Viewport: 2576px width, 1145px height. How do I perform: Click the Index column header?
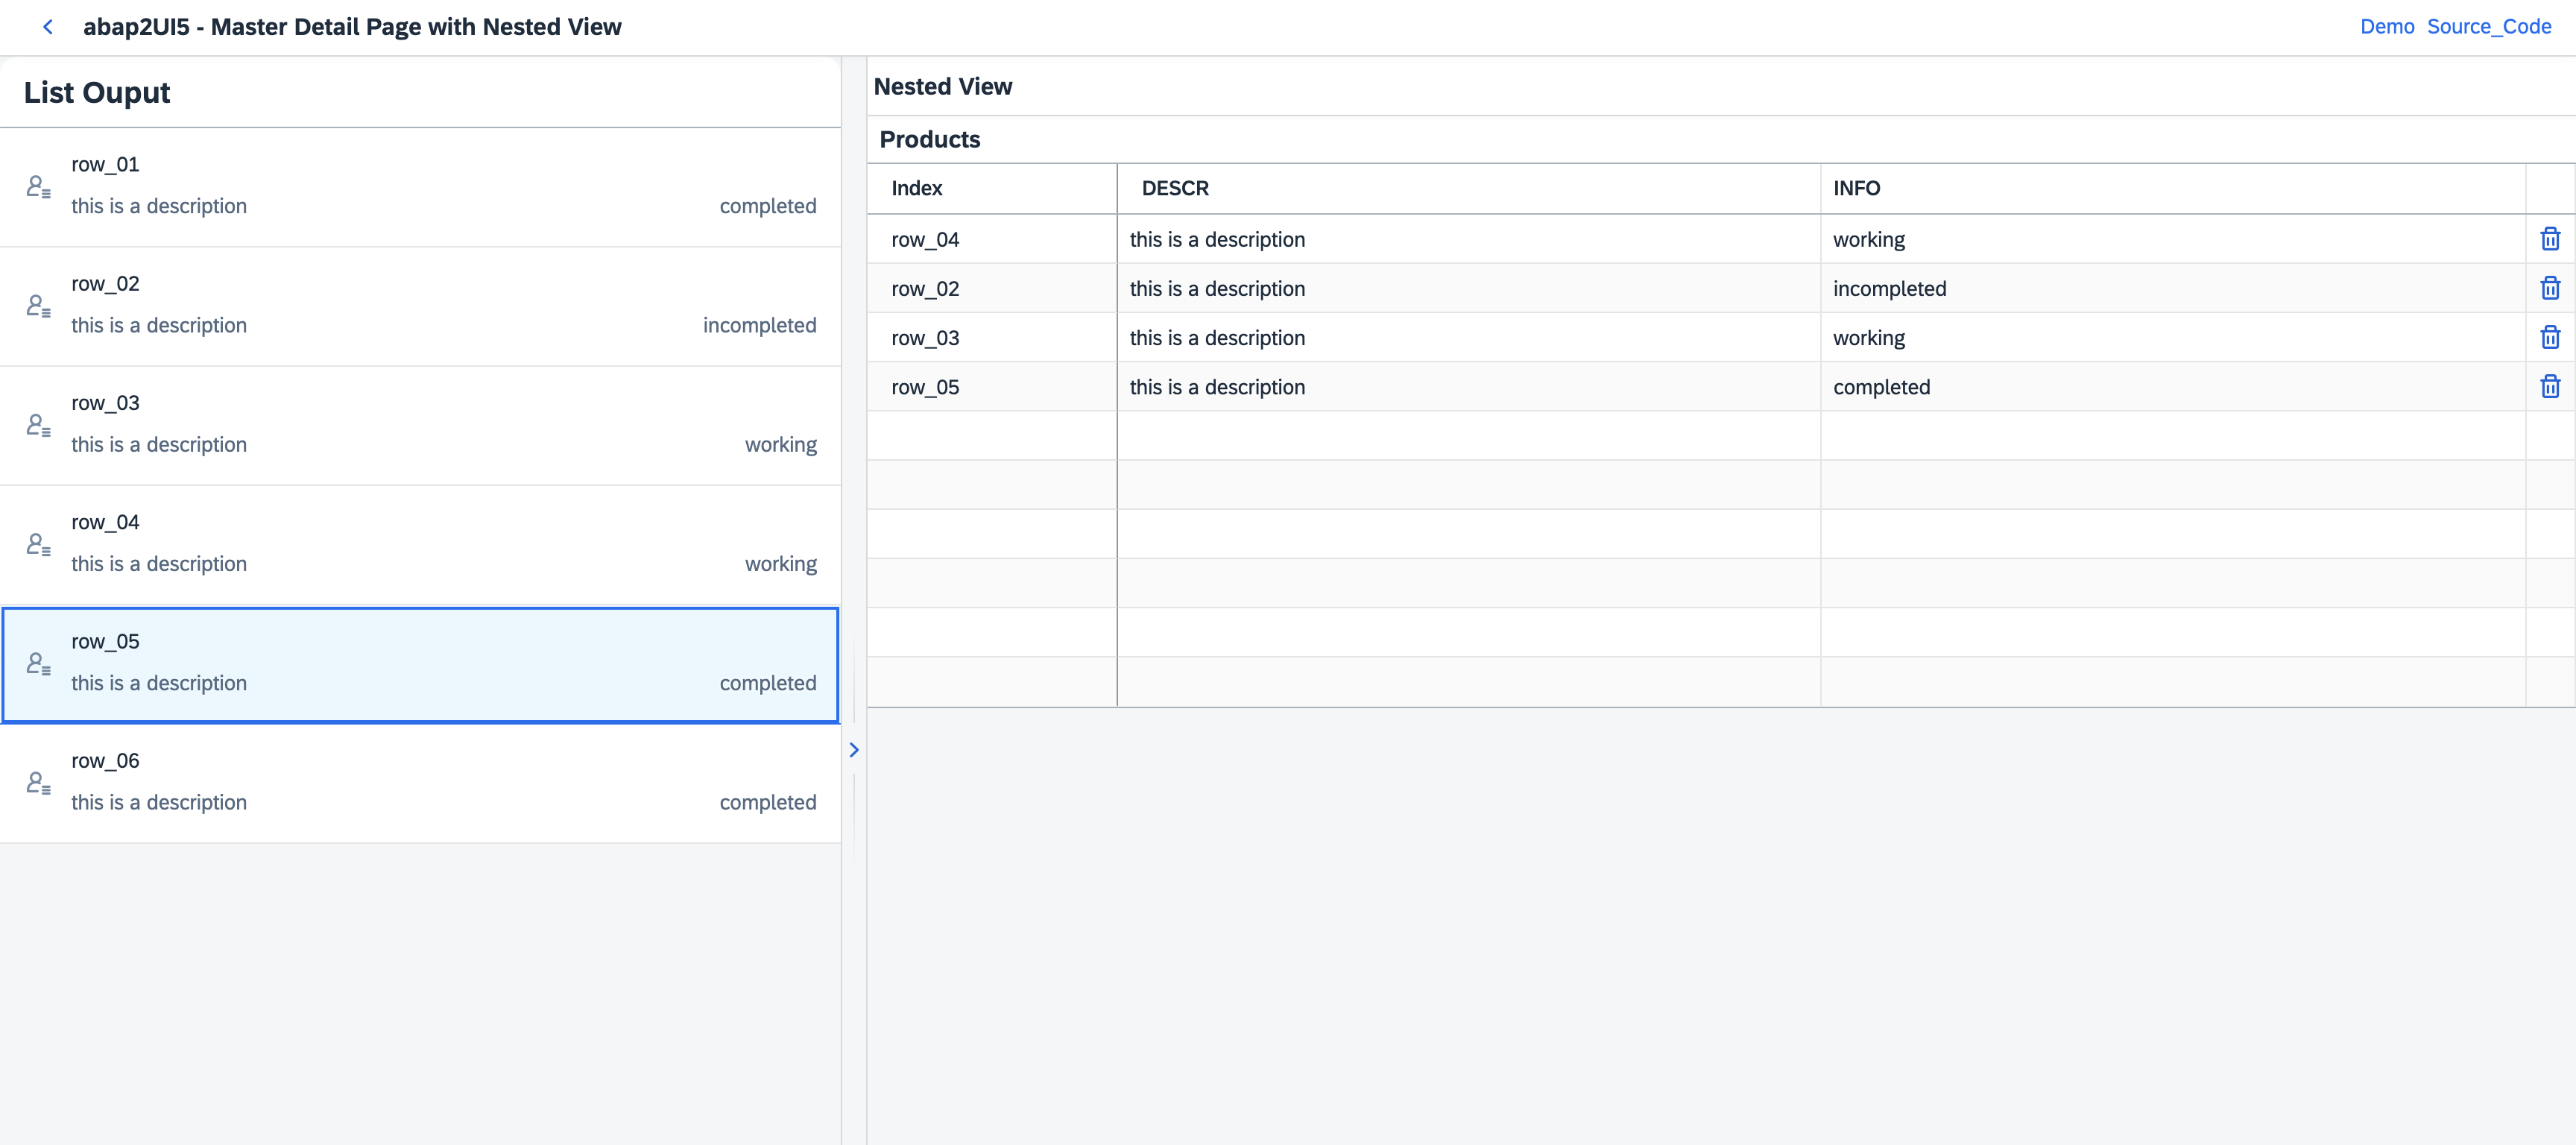pyautogui.click(x=916, y=188)
